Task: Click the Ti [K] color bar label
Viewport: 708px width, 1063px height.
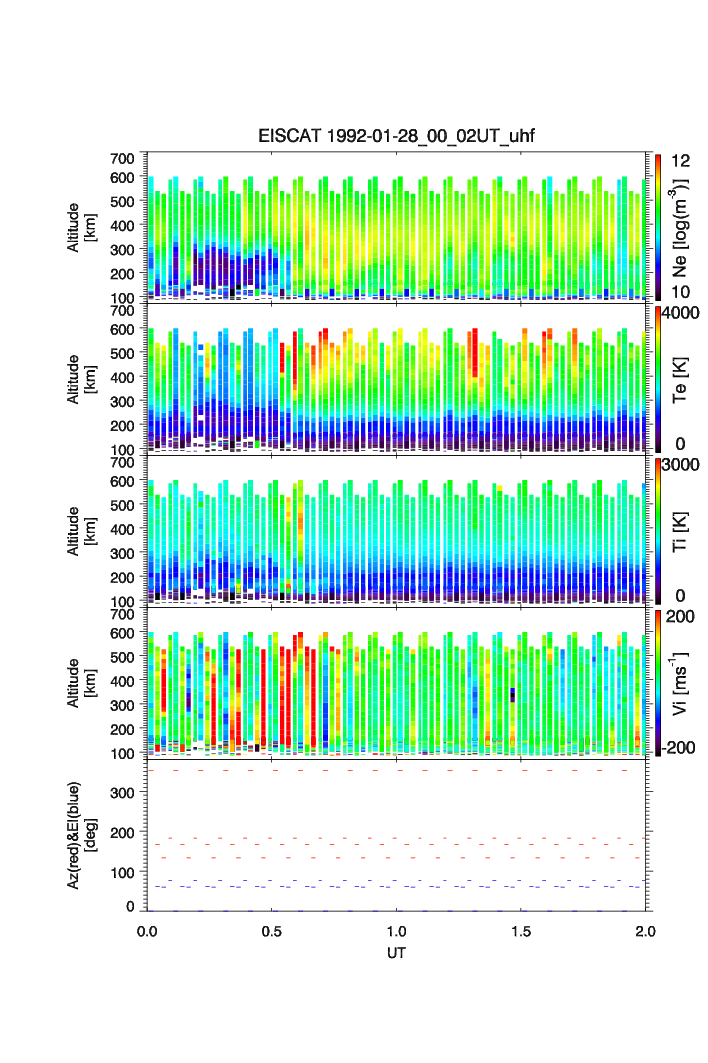Action: click(x=680, y=532)
